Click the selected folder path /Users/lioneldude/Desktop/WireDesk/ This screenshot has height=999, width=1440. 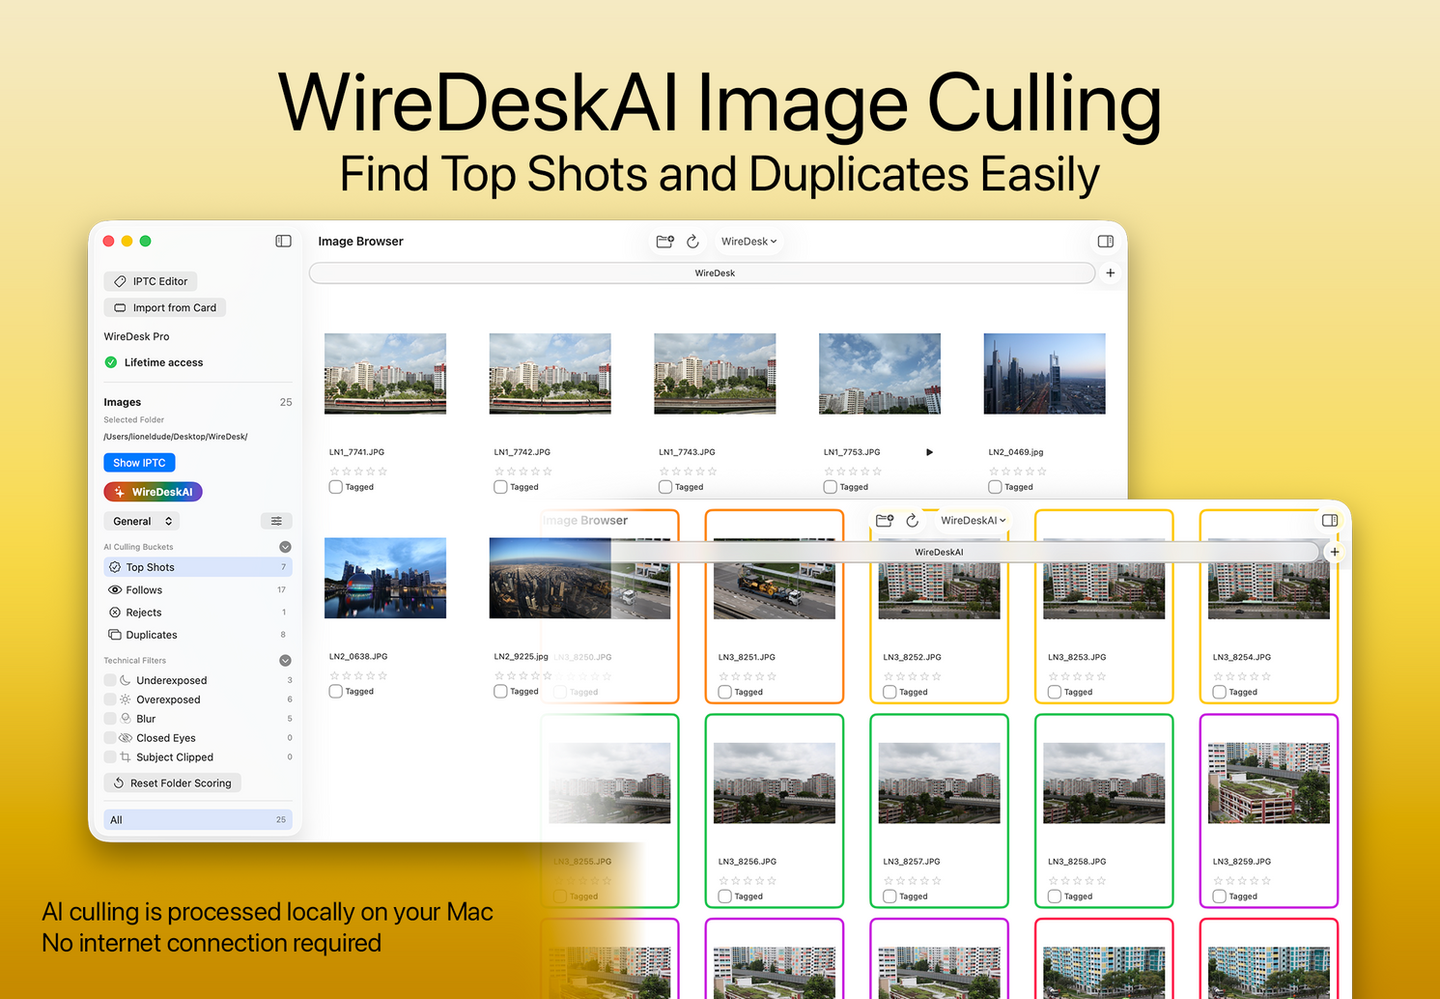pos(176,437)
